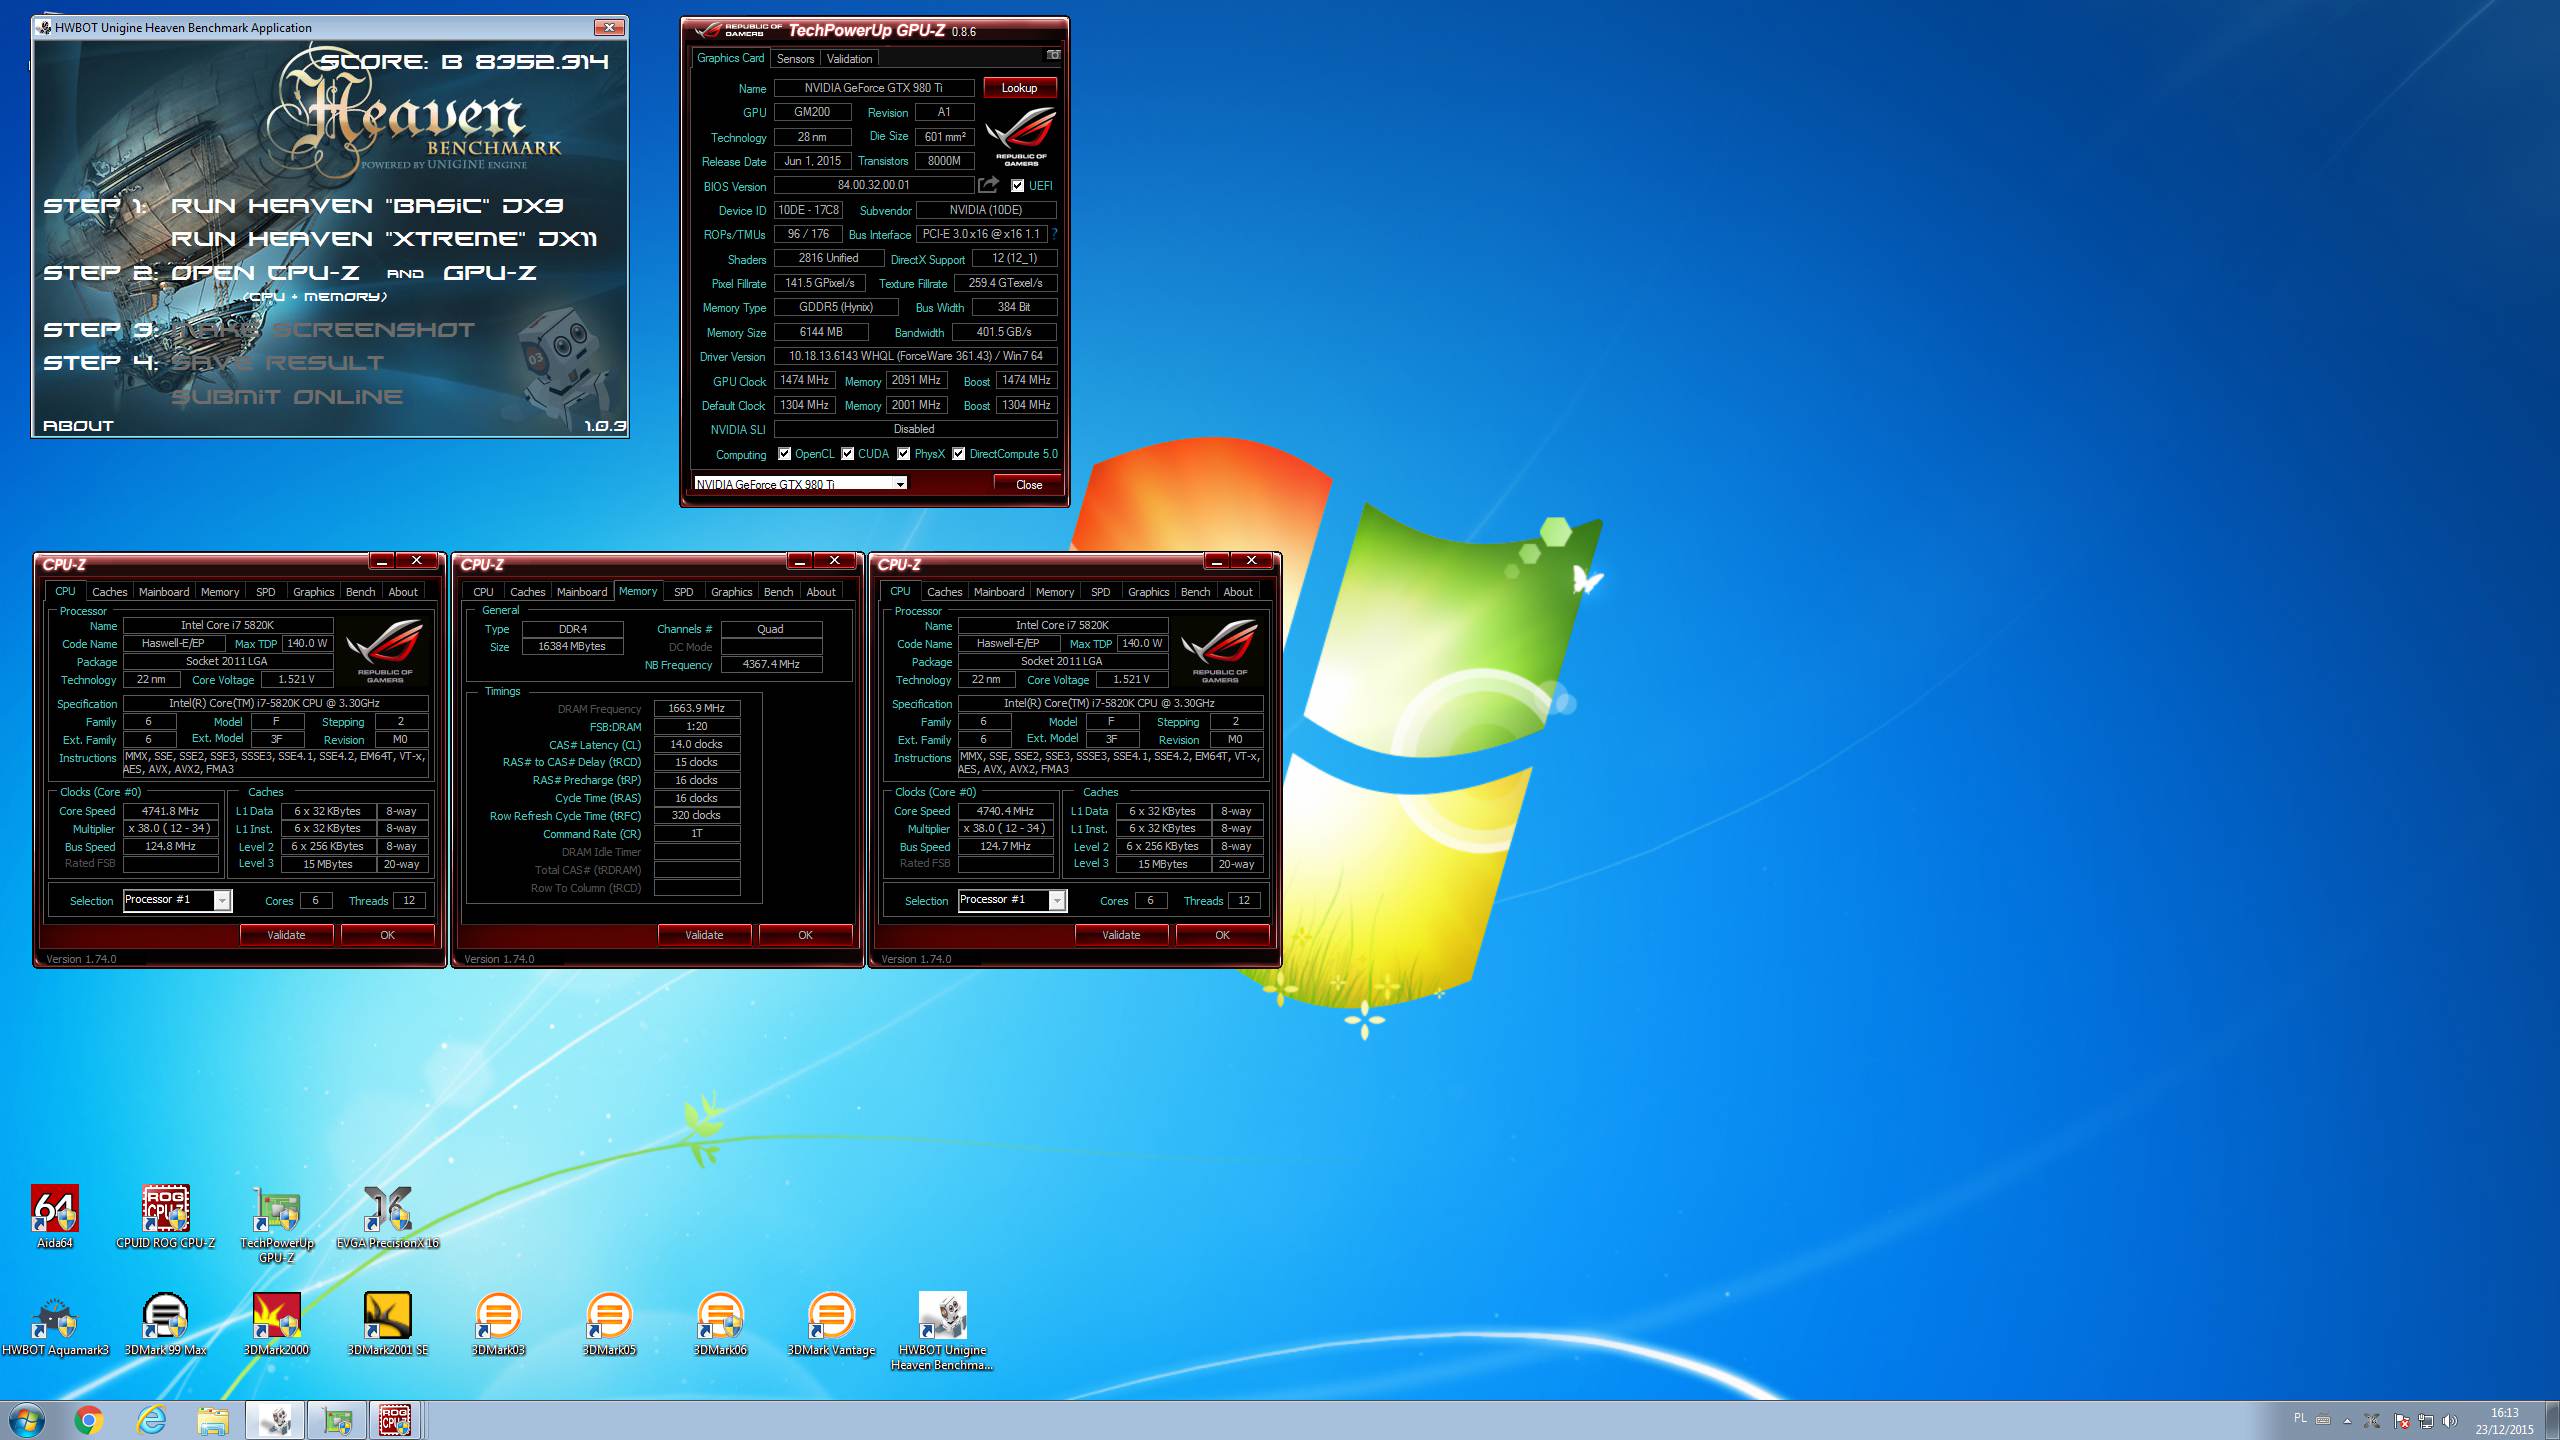Open the HWBOT Aquamark3 desktop shortcut
Image resolution: width=2560 pixels, height=1440 pixels.
click(55, 1324)
